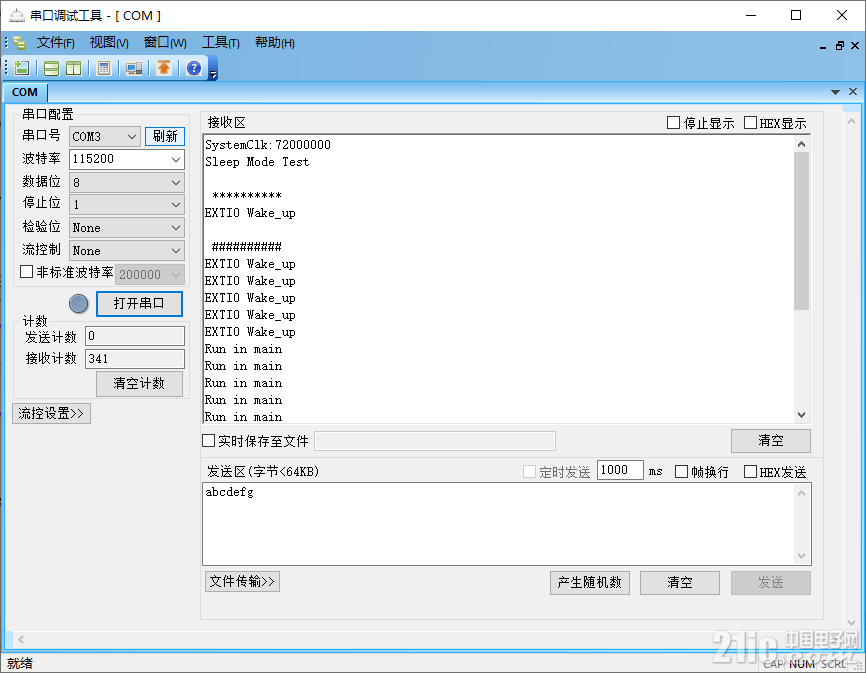Screen dimensions: 866x673
Task: Click the receive area scroll up arrow
Action: point(801,144)
